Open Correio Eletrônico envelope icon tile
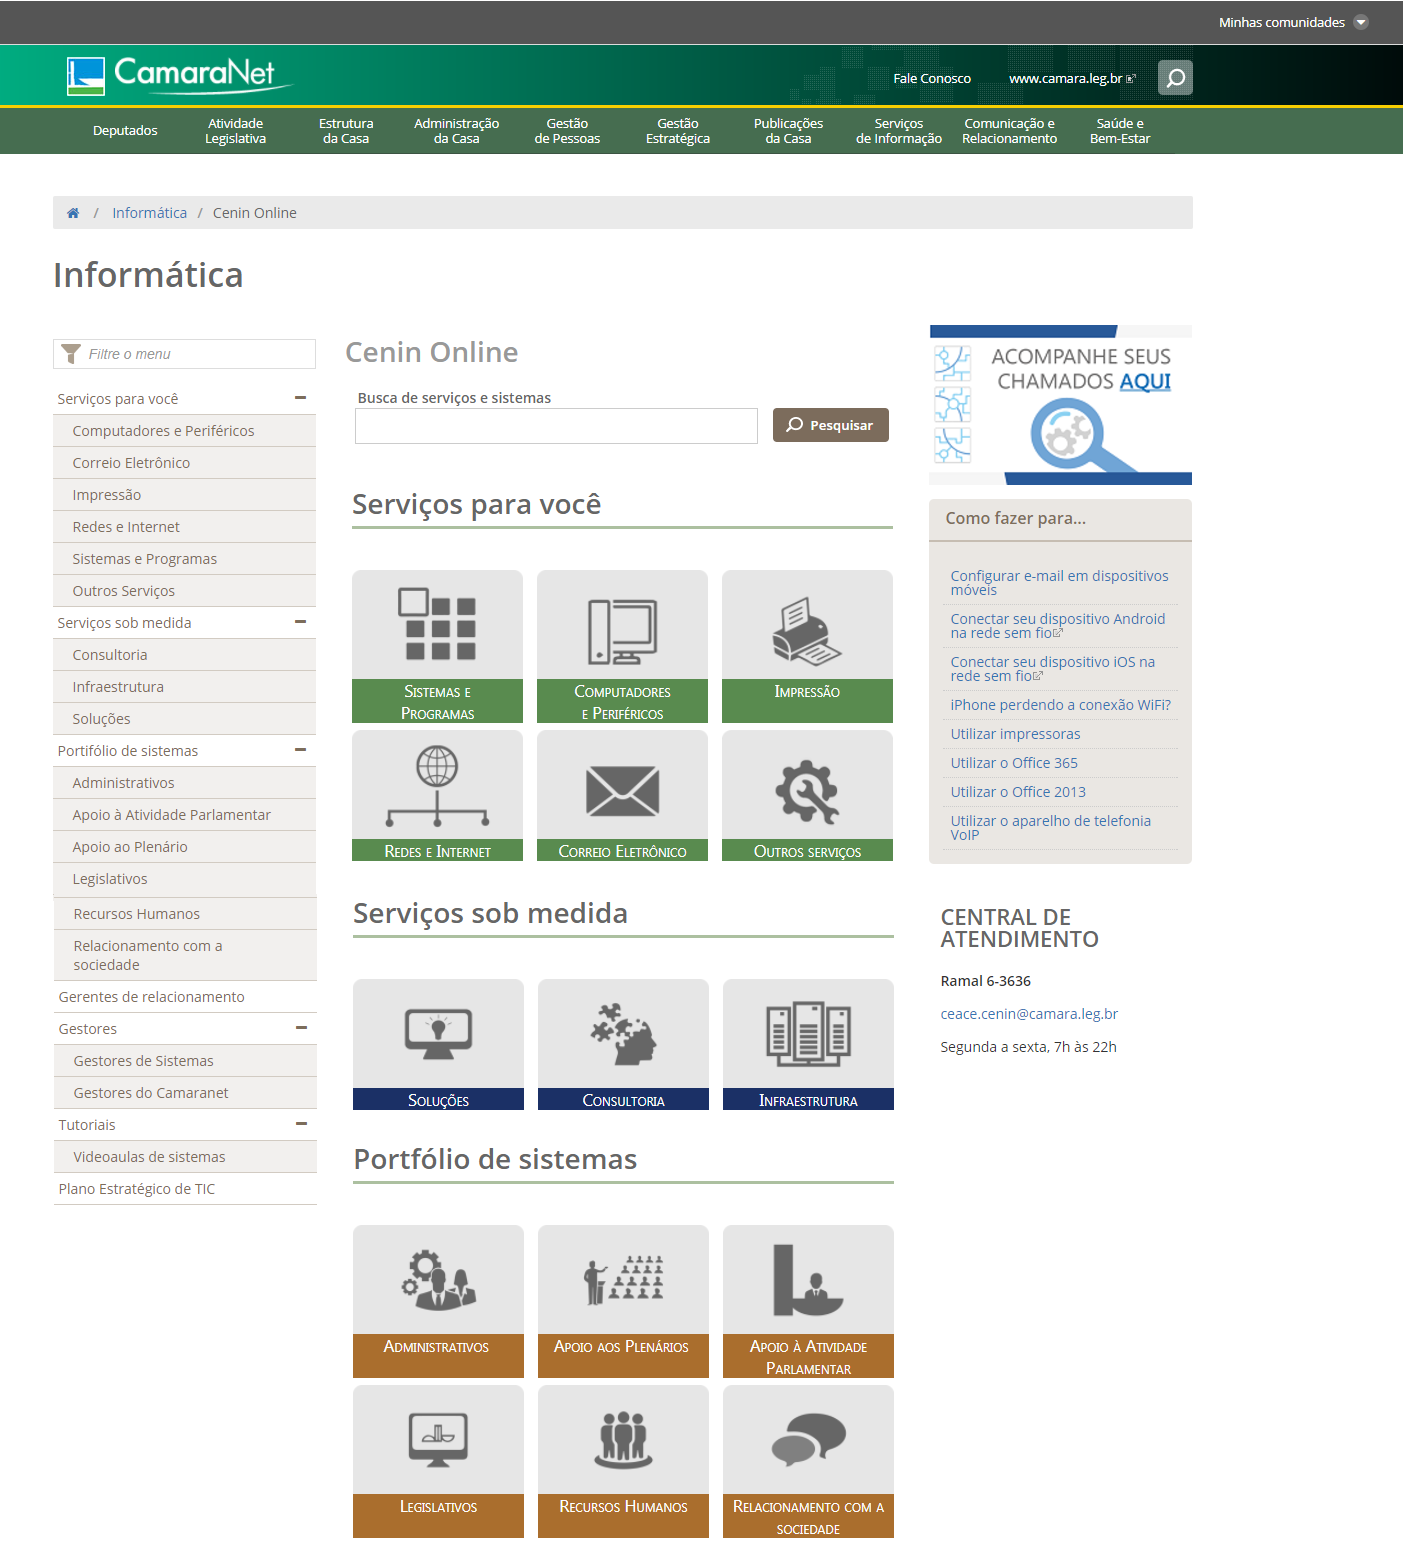Image resolution: width=1403 pixels, height=1551 pixels. [622, 789]
